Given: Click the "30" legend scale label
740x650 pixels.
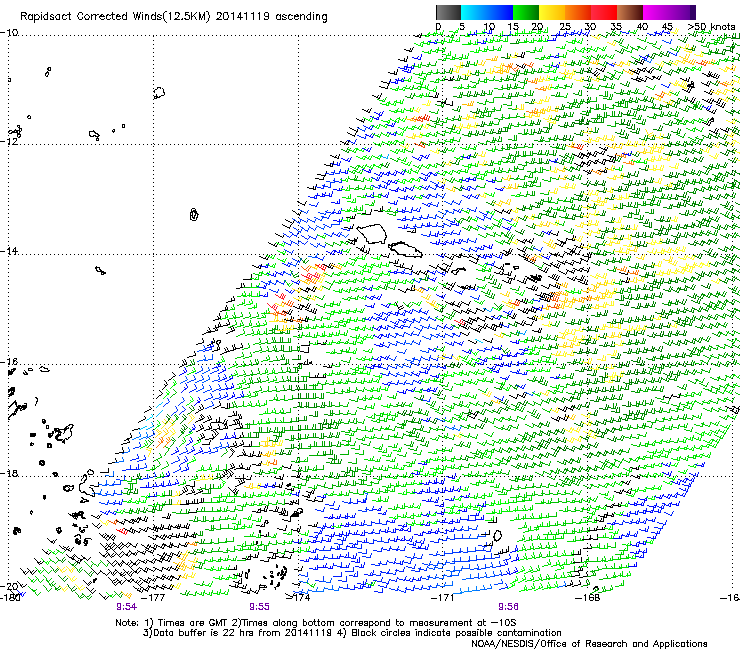Looking at the screenshot, I should click(590, 27).
